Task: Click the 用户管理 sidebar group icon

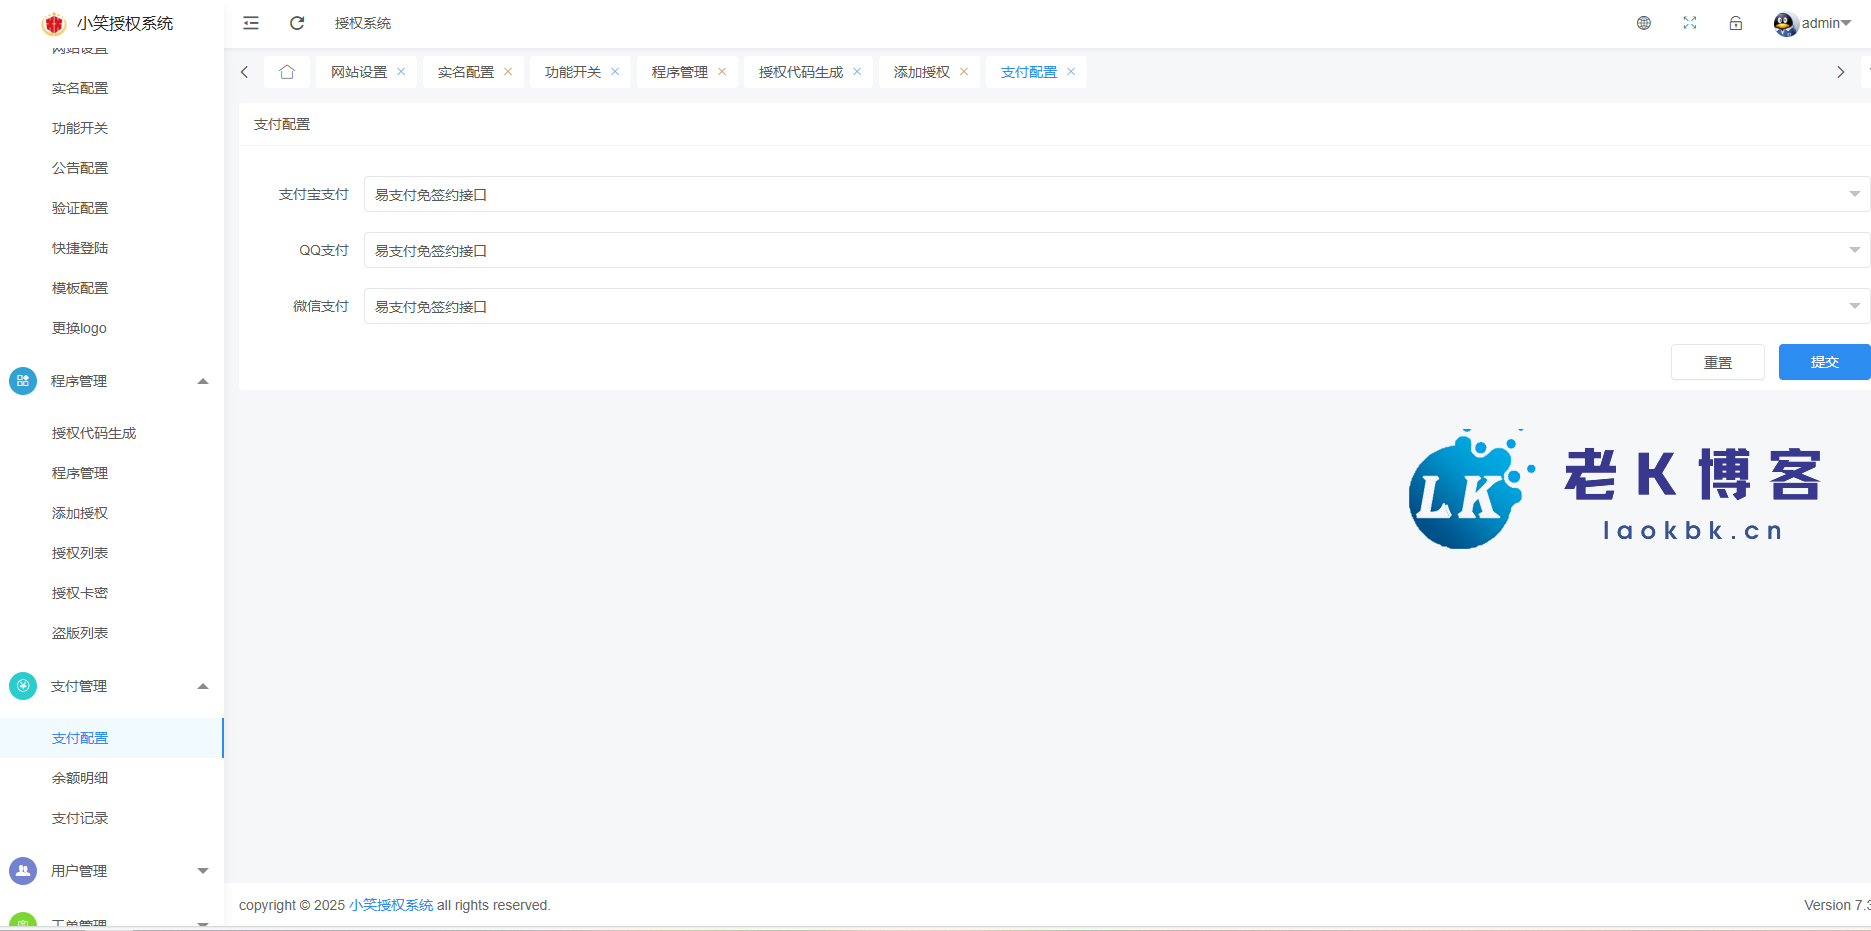Action: [23, 871]
